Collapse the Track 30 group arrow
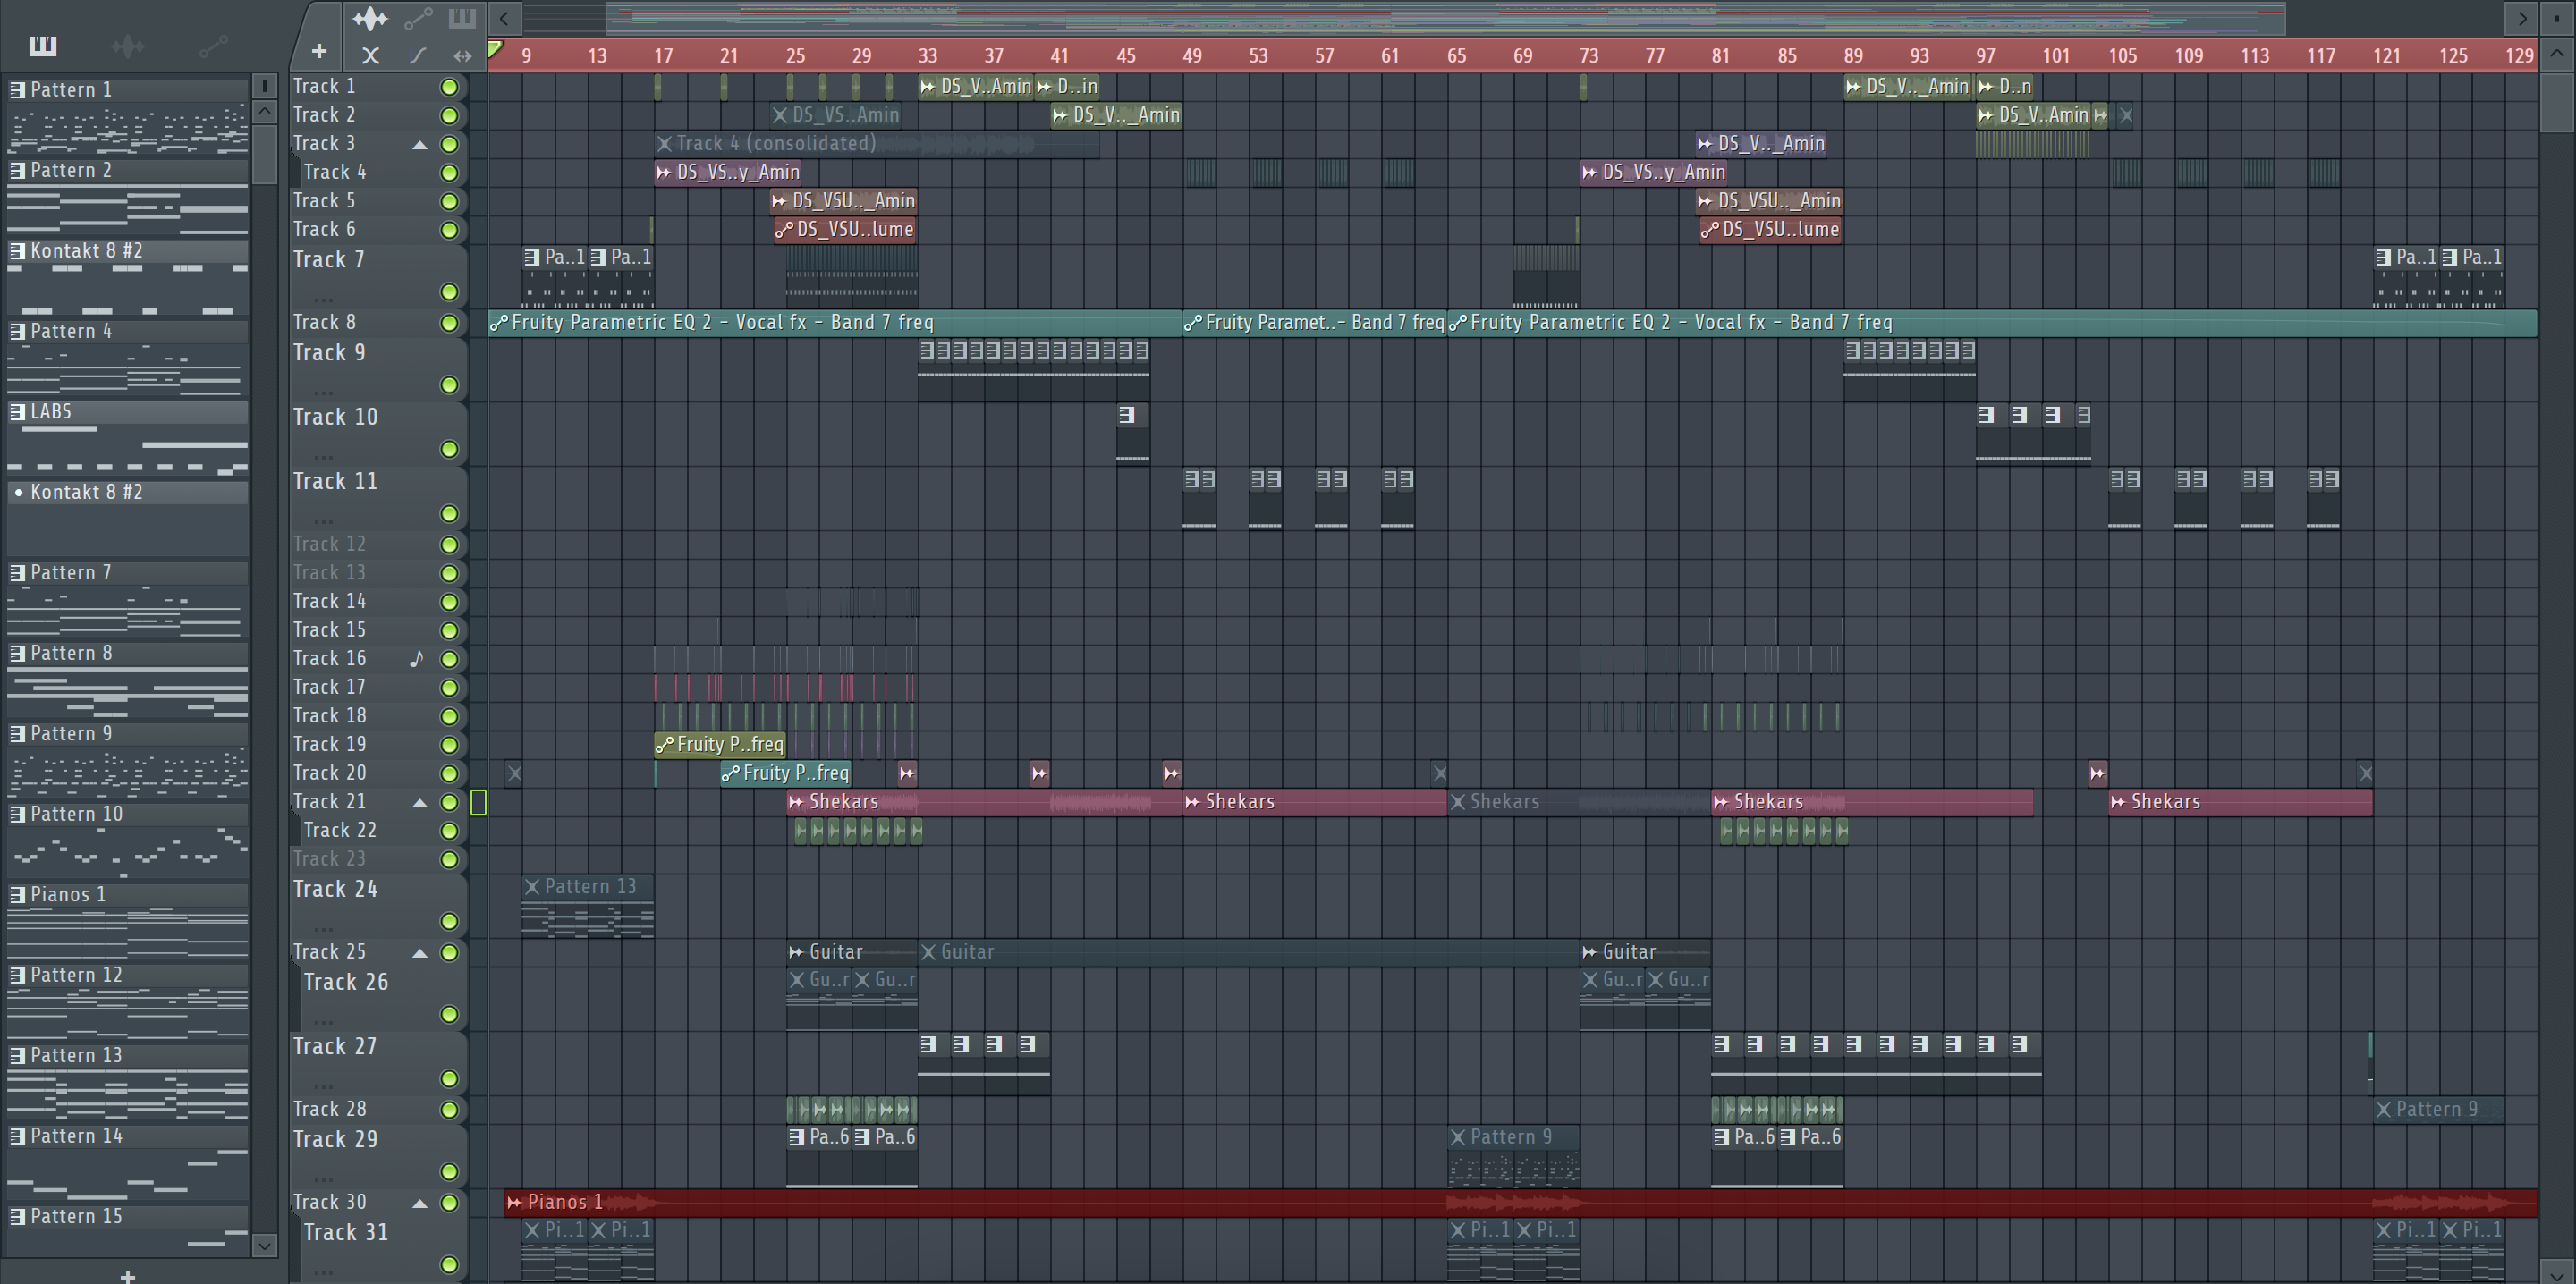 point(420,1203)
